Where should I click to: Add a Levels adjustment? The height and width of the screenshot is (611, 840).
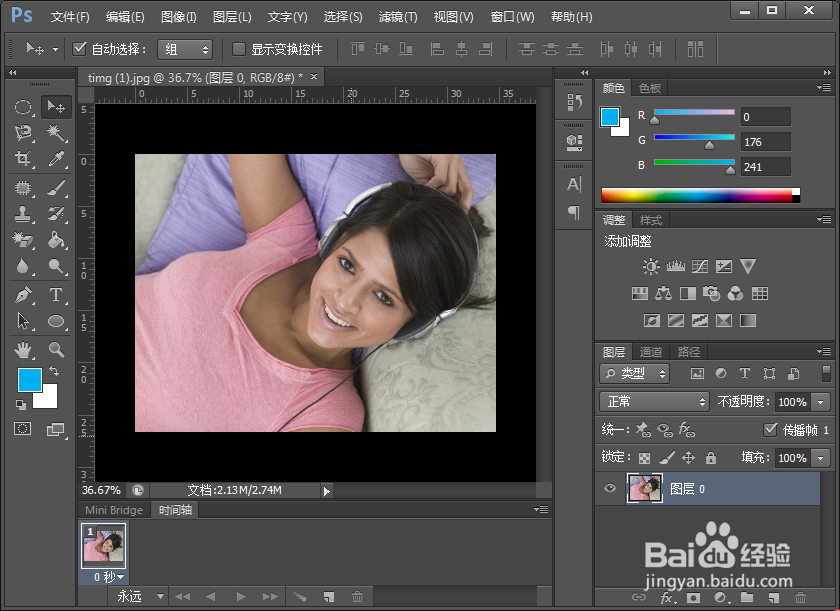[x=676, y=266]
